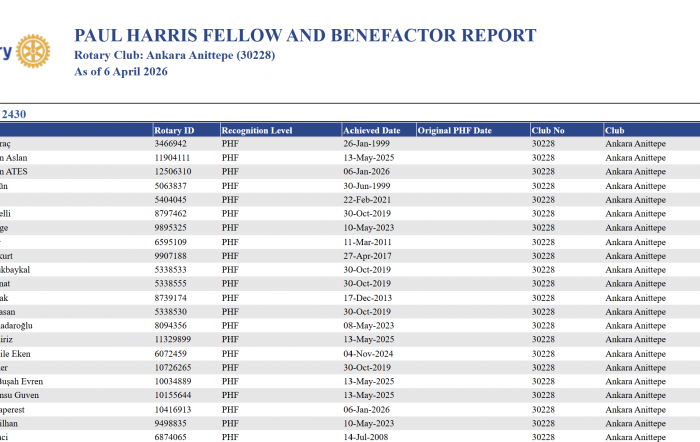The width and height of the screenshot is (700, 442).
Task: Select Rotary ID 9907188
Action: pos(171,256)
